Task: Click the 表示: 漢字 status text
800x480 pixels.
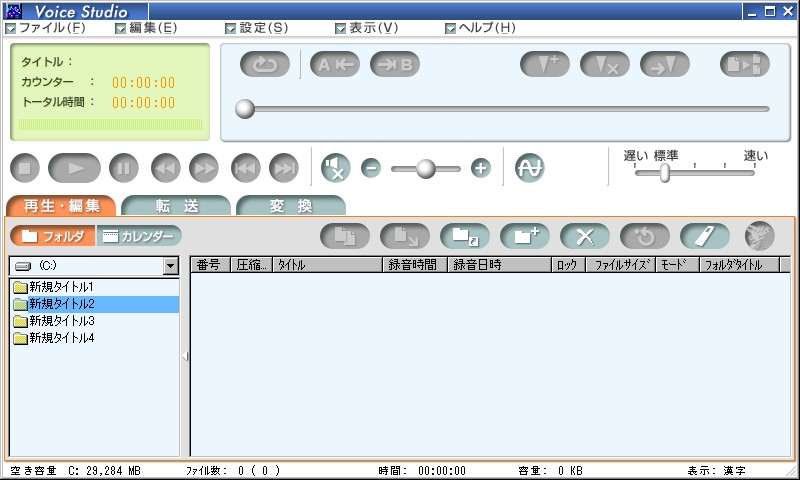Action: 716,470
